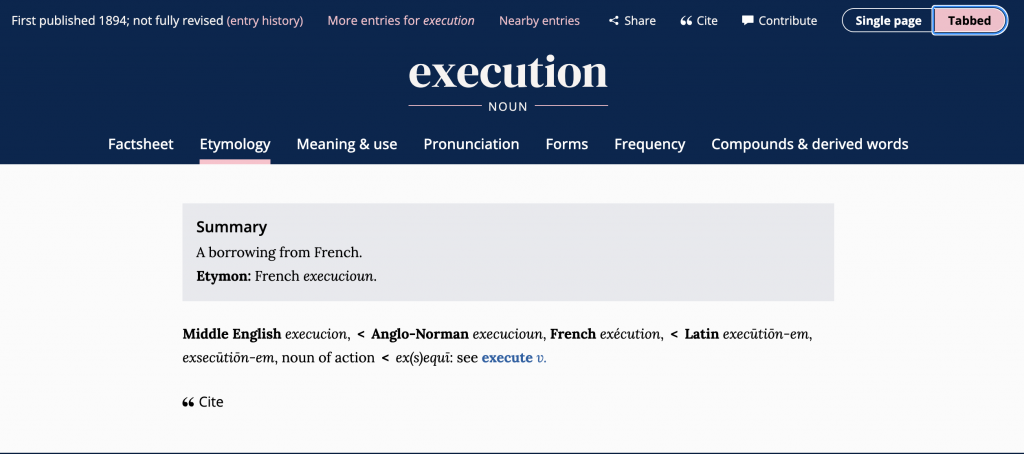
Task: Select the Etymology tab
Action: click(x=235, y=144)
